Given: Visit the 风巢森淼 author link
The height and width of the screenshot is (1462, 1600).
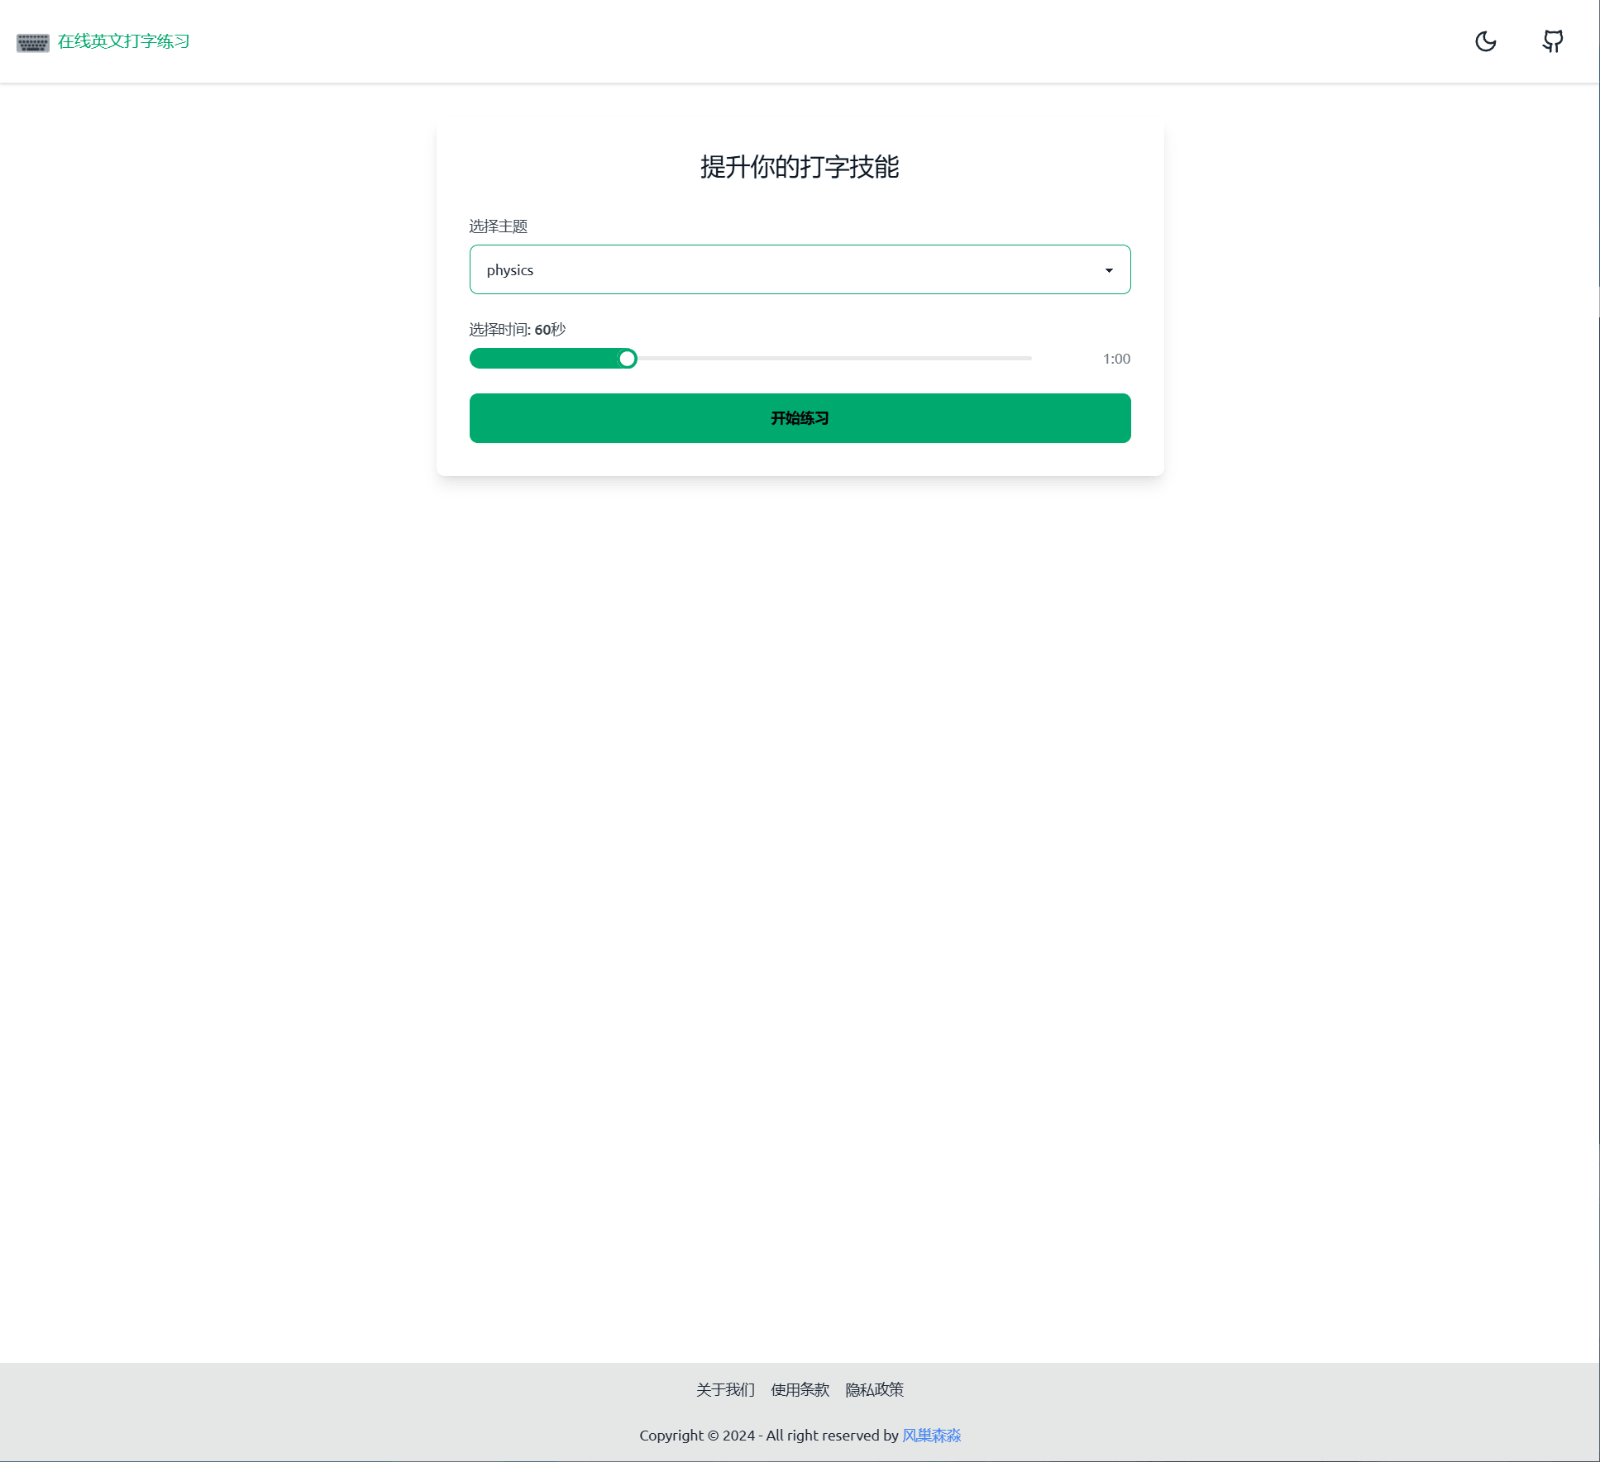Looking at the screenshot, I should point(931,1436).
